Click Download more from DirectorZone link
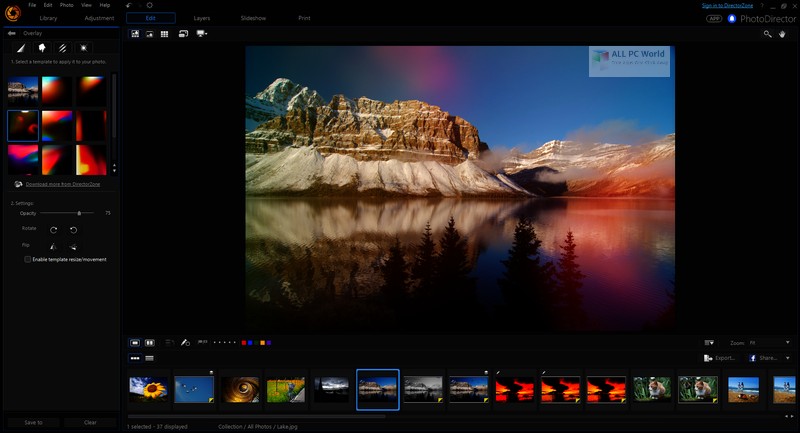Image resolution: width=800 pixels, height=433 pixels. pos(60,184)
